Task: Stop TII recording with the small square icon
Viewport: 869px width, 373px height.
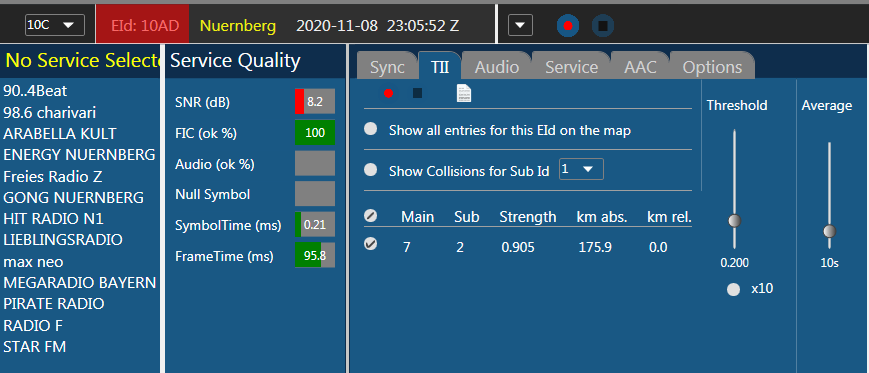Action: [417, 93]
